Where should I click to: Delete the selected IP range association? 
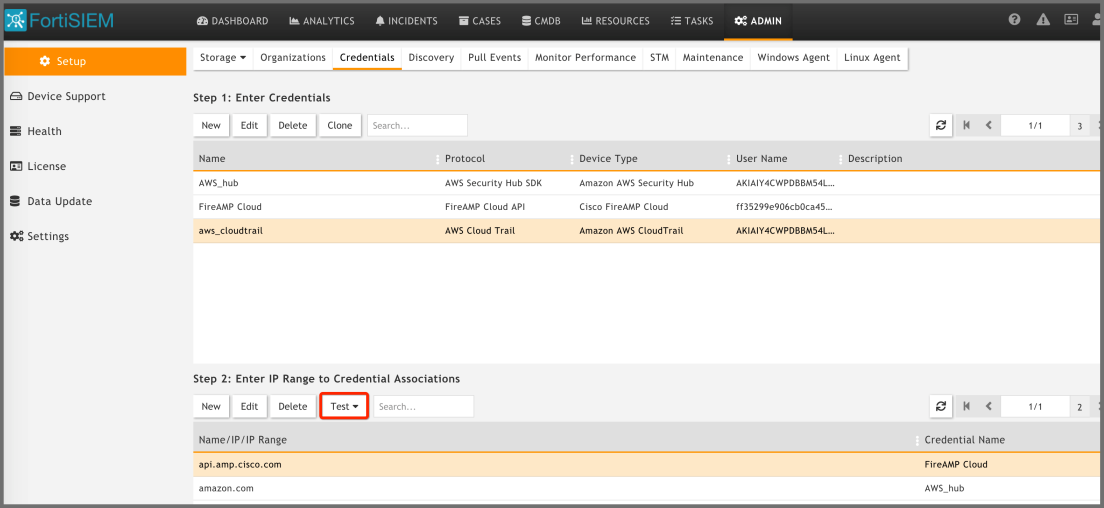coord(292,406)
